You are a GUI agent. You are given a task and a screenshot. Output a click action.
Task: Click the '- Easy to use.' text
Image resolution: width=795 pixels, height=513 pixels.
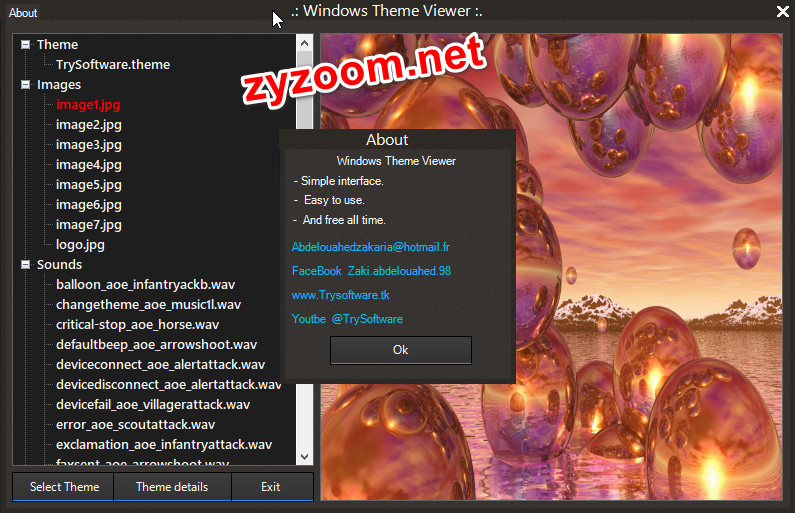tap(329, 200)
